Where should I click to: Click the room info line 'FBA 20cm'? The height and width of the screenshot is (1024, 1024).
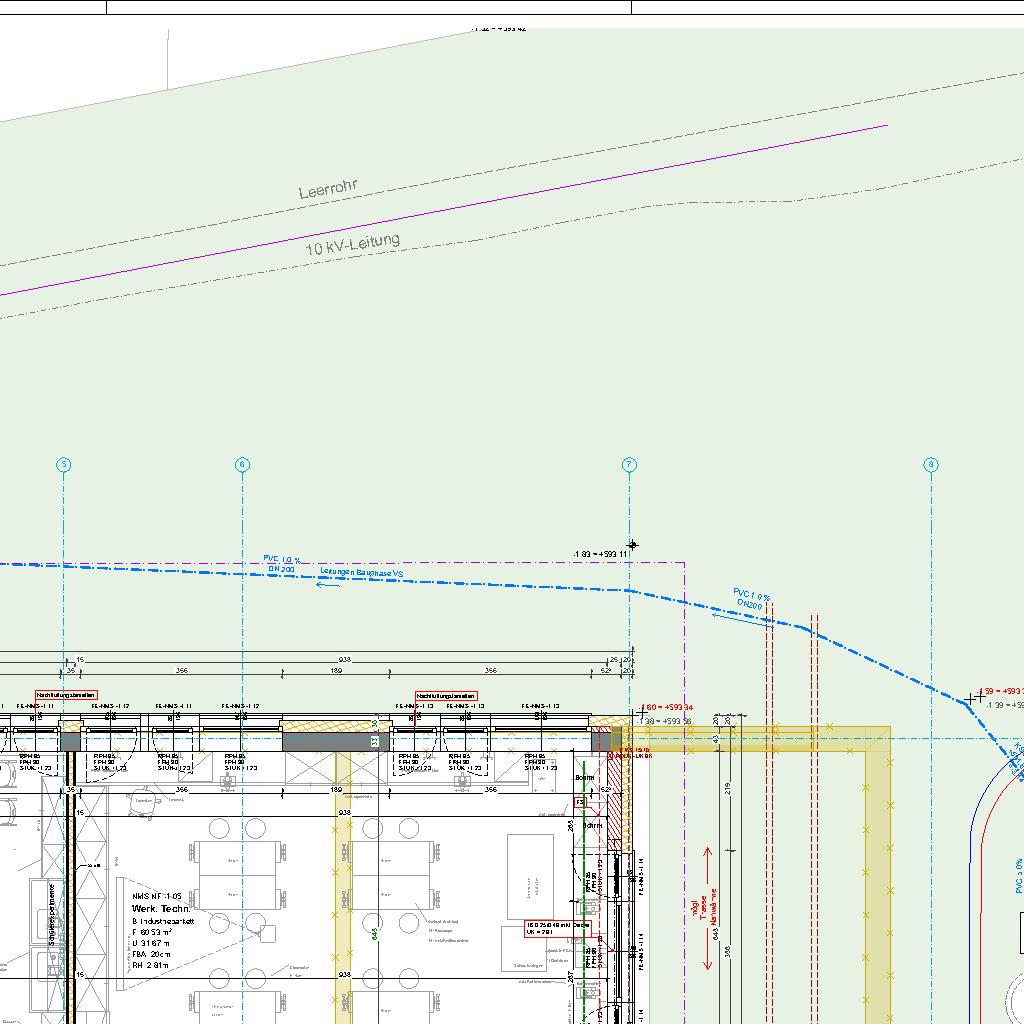(x=151, y=954)
